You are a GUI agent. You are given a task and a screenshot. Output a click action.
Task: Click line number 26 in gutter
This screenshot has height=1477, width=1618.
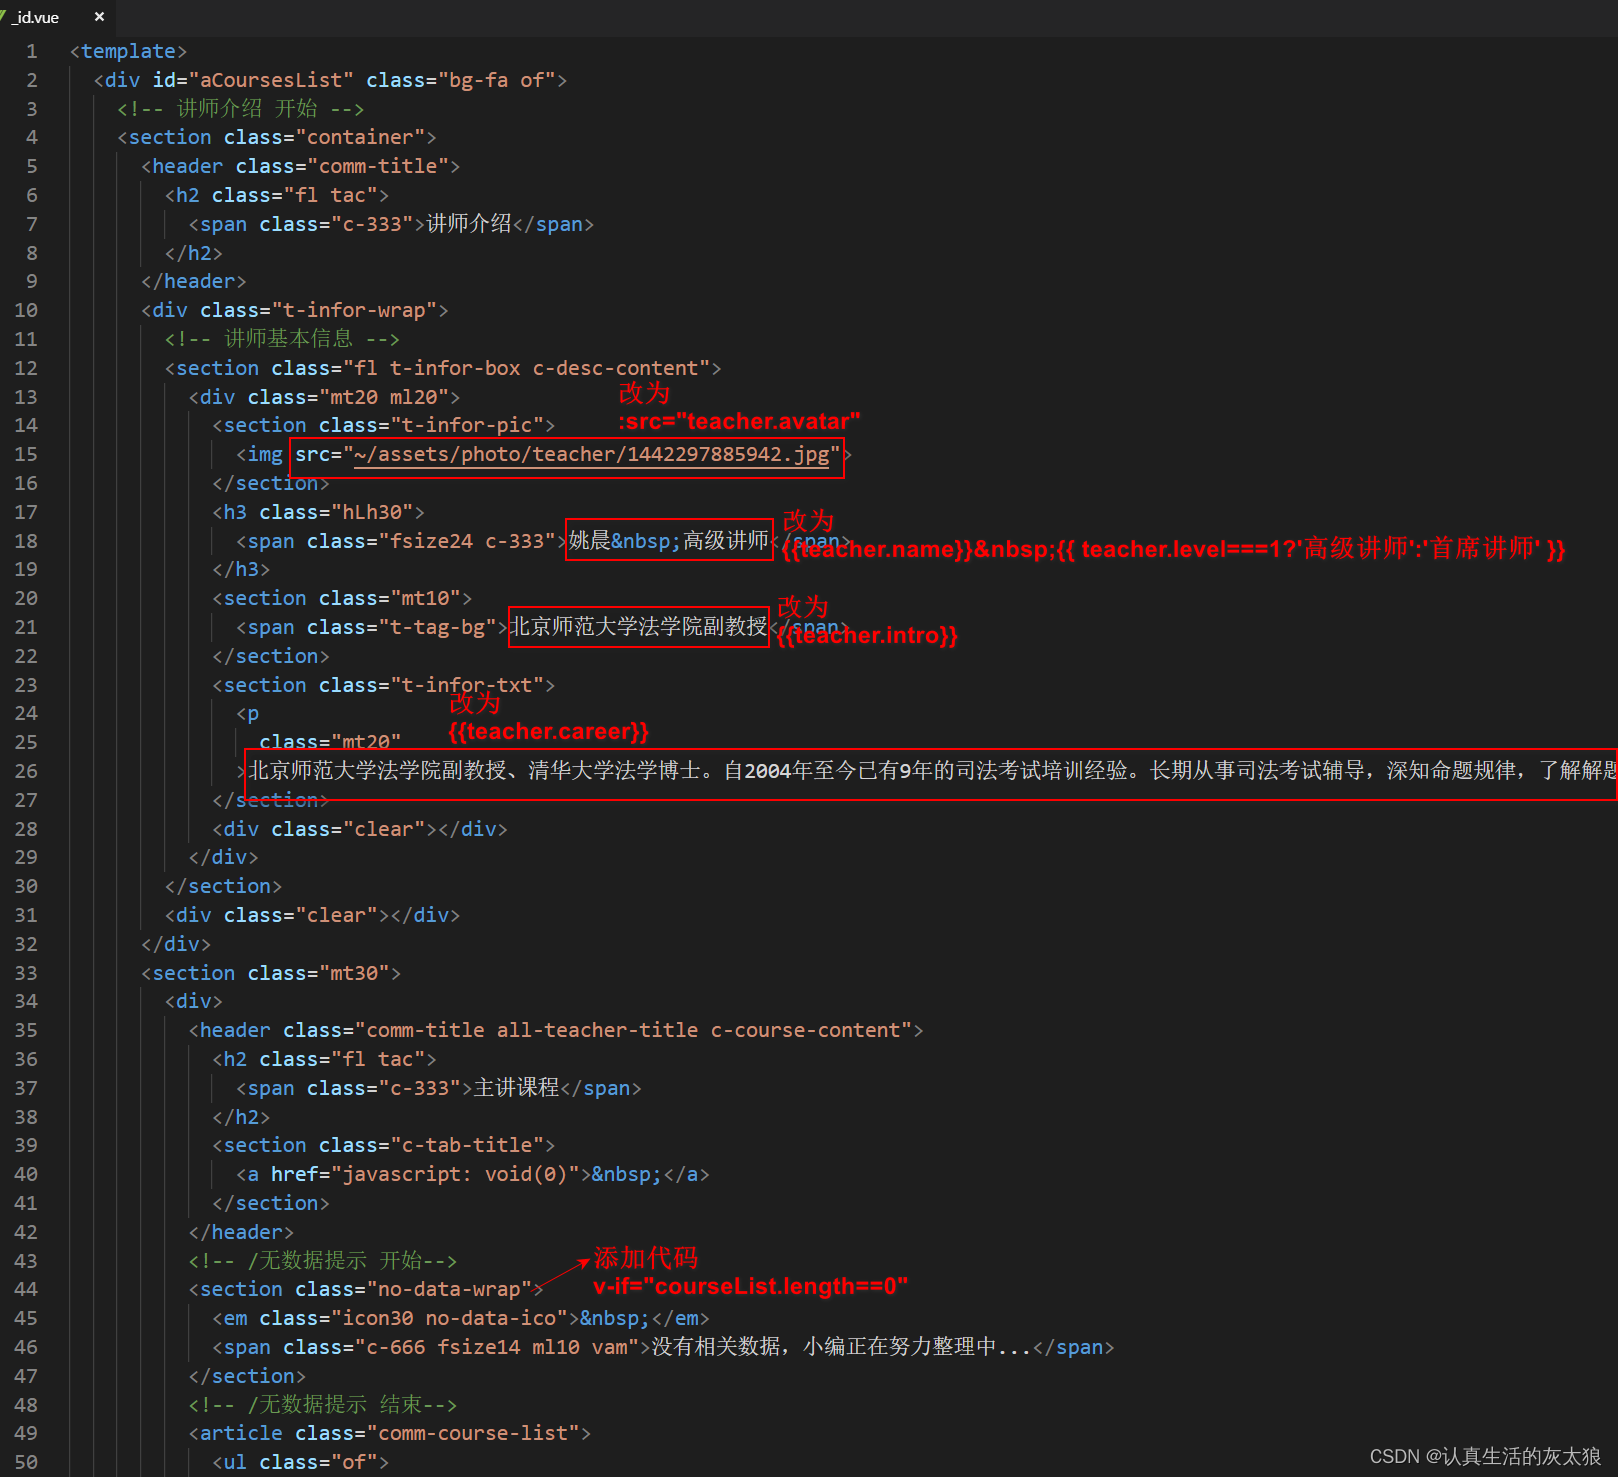(x=26, y=771)
